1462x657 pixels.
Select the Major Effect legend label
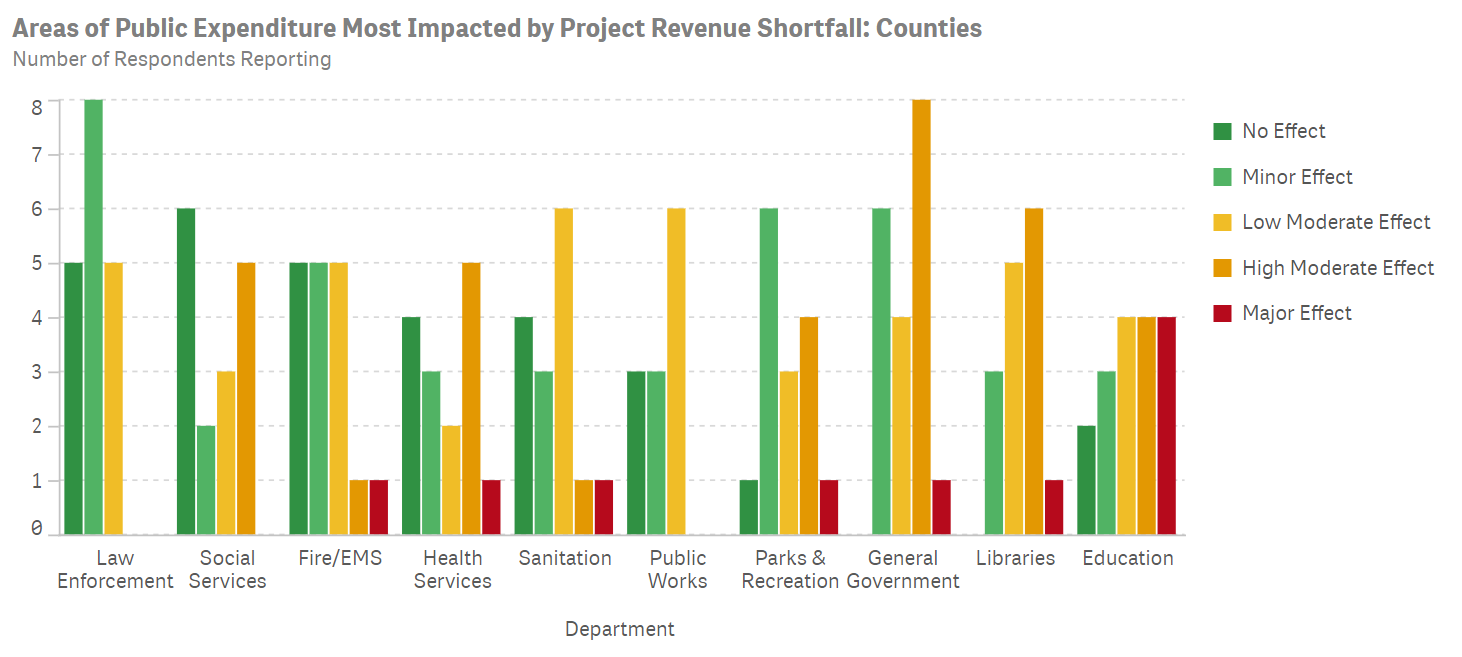tap(1297, 313)
